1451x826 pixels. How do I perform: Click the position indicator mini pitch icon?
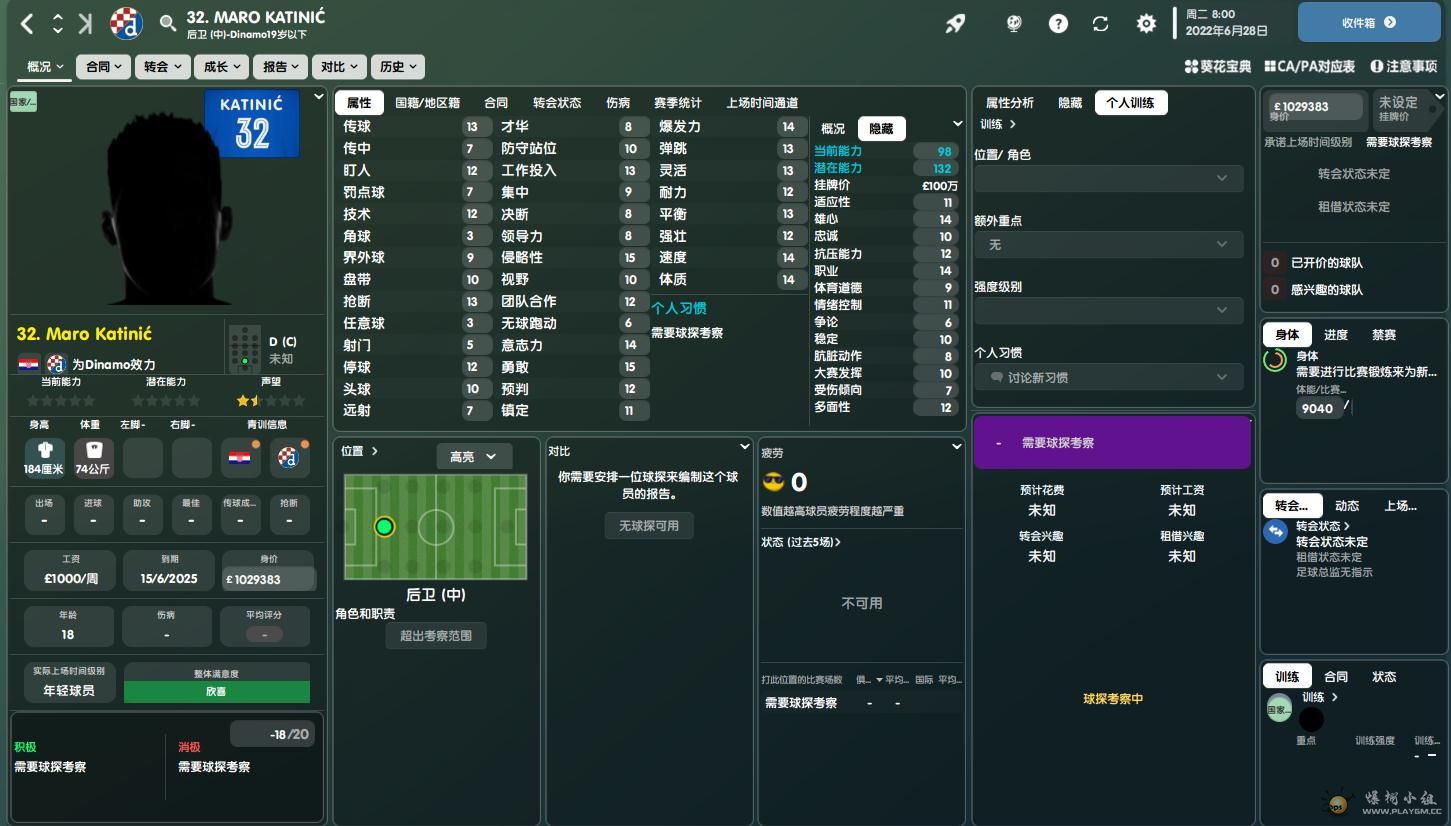click(244, 348)
